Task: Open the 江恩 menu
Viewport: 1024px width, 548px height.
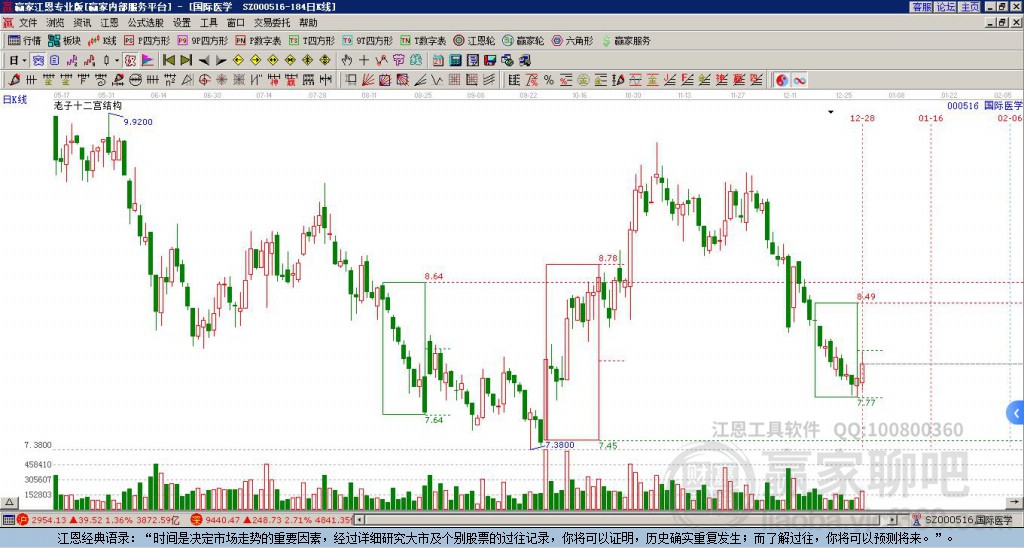Action: tap(109, 23)
